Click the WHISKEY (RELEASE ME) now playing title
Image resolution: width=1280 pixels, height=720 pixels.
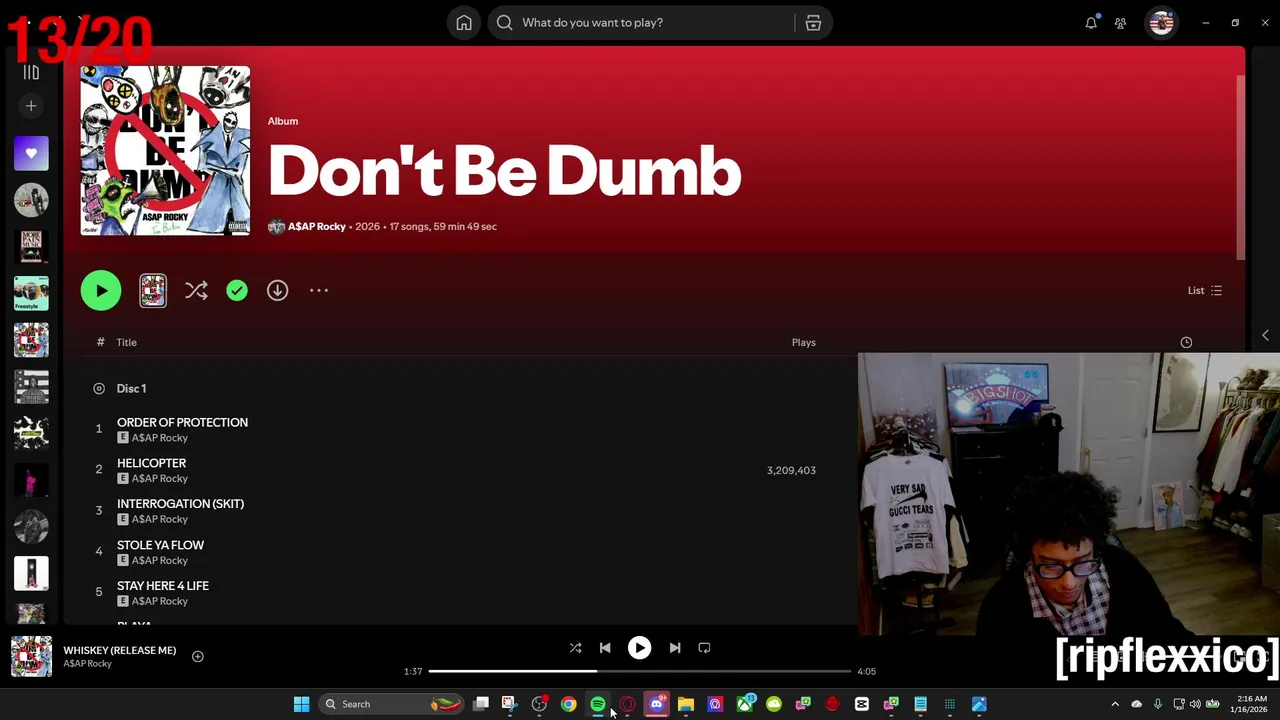point(120,650)
